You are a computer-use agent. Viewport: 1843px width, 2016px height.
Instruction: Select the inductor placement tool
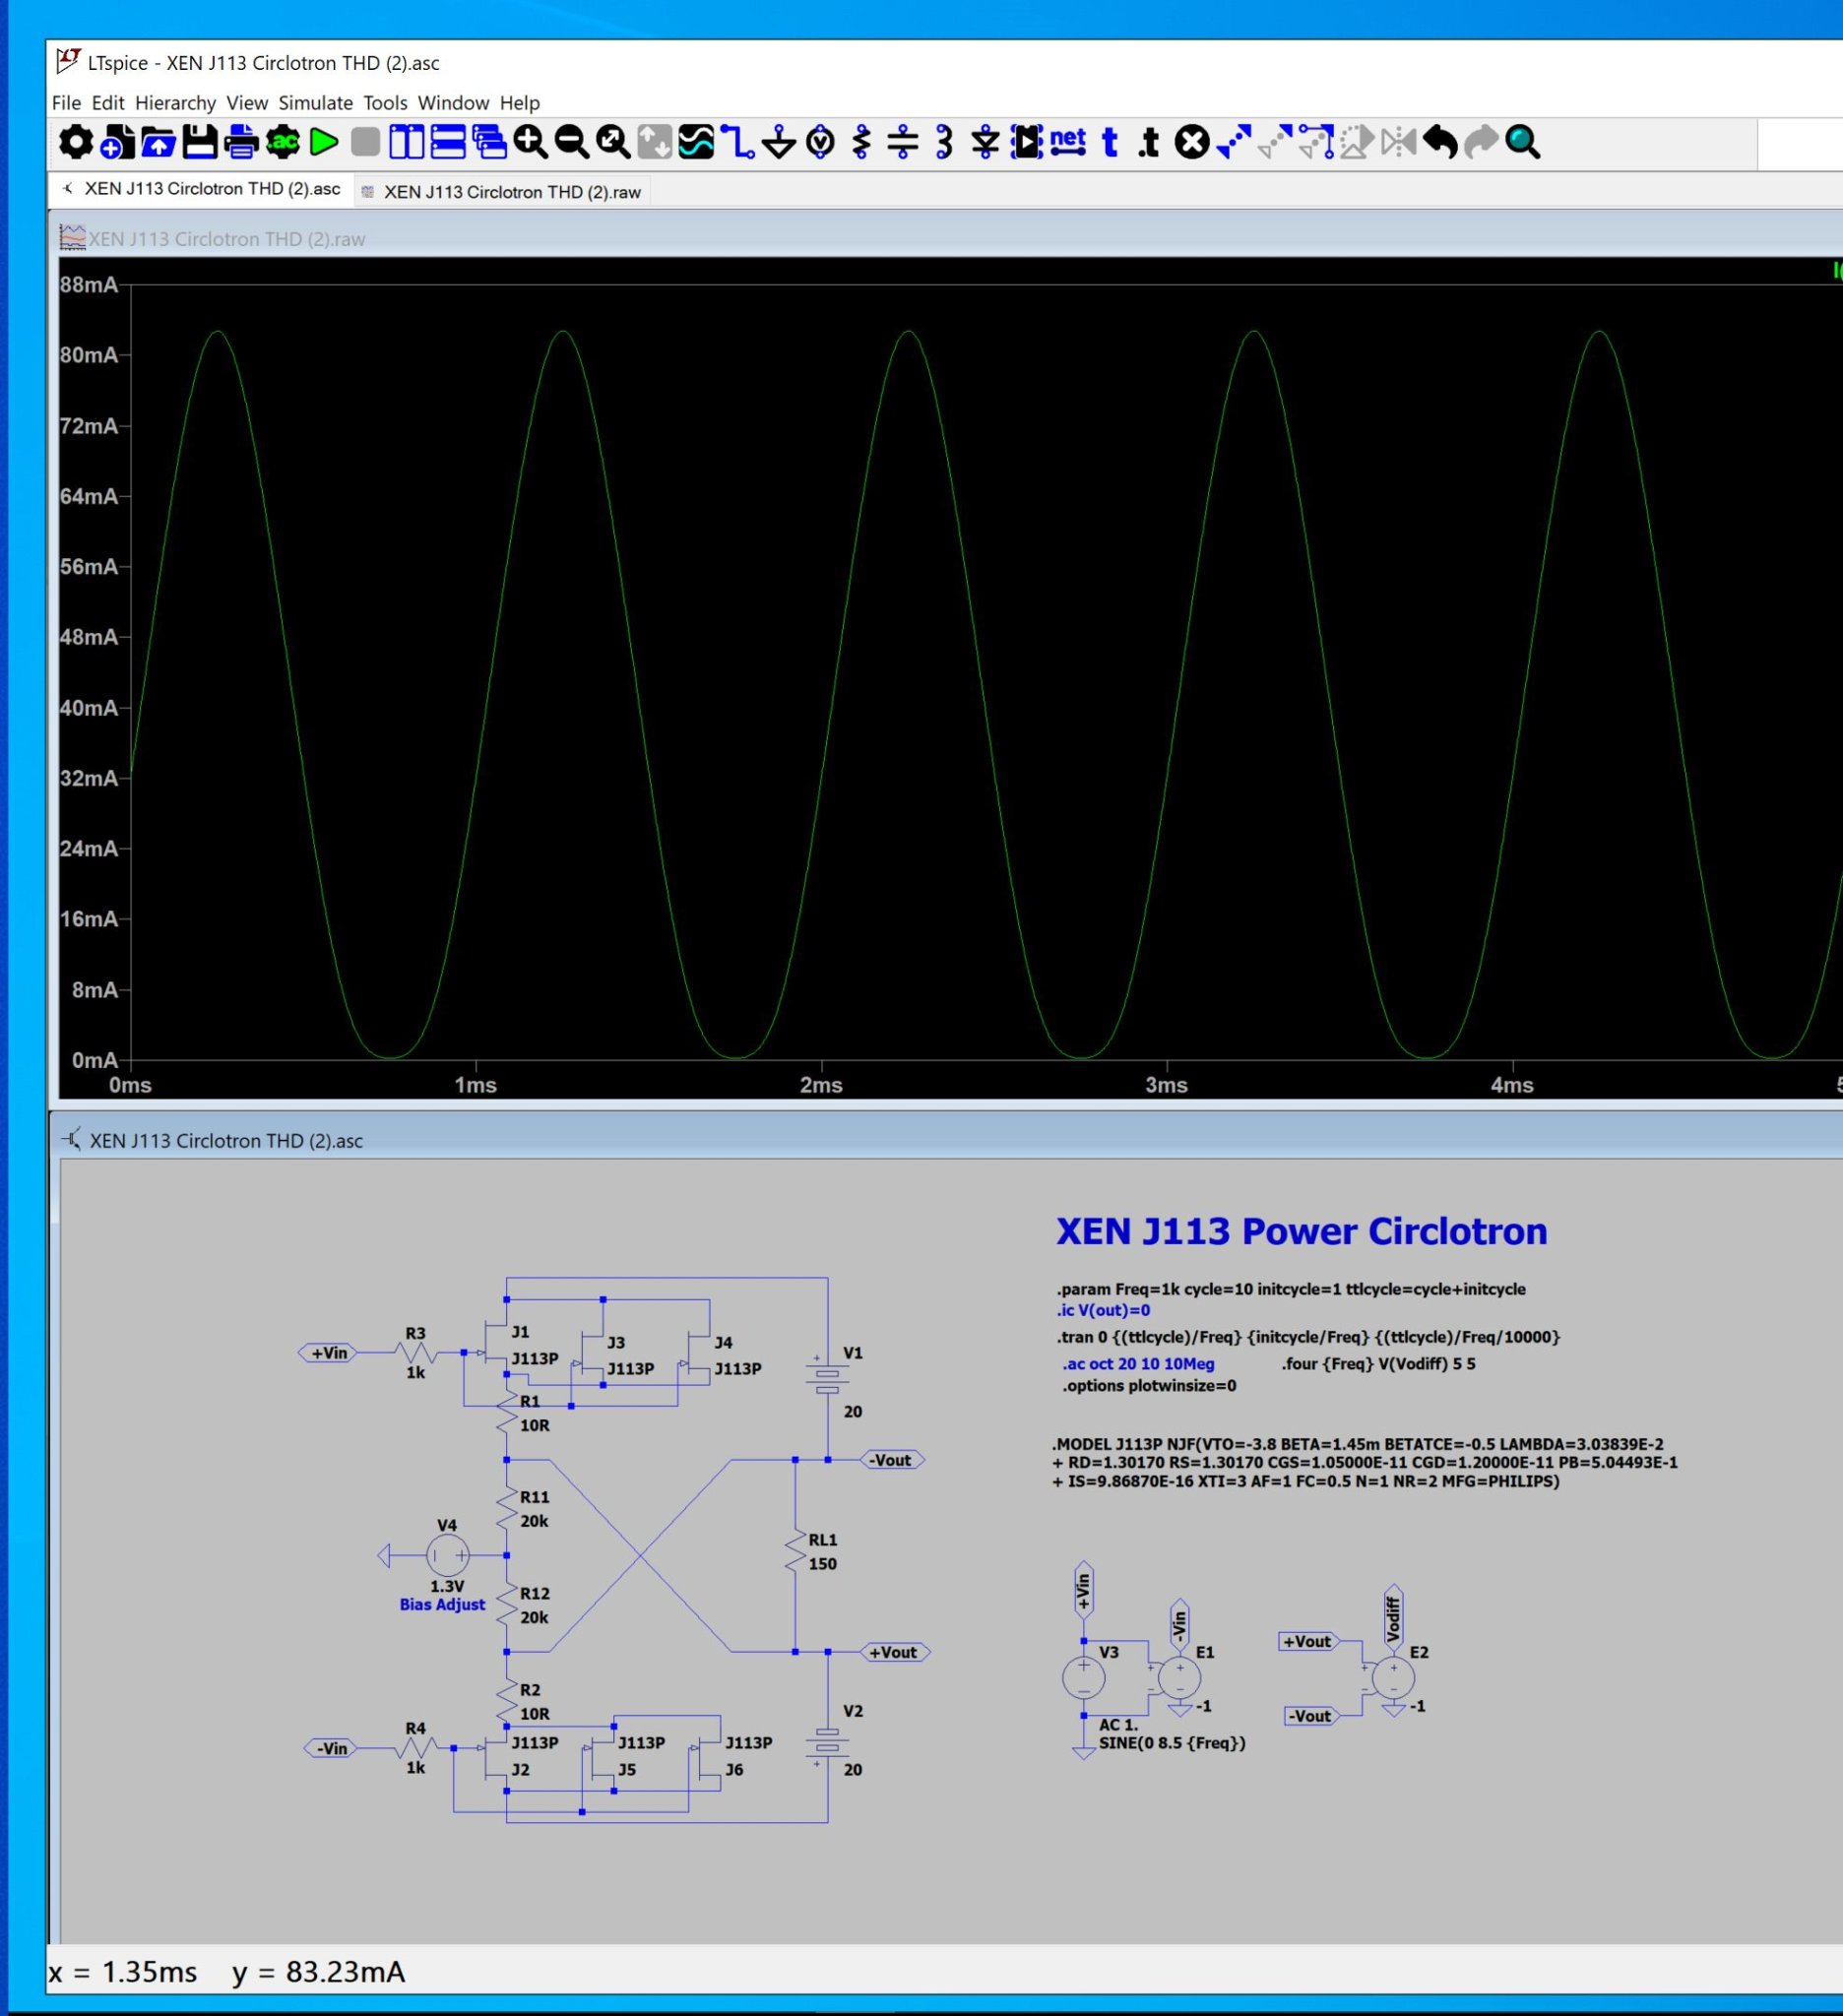943,143
